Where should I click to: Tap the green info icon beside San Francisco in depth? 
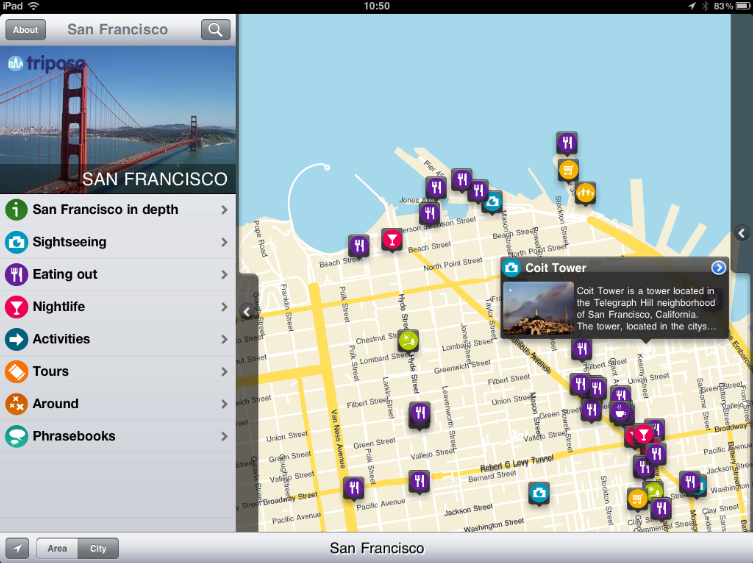click(16, 210)
